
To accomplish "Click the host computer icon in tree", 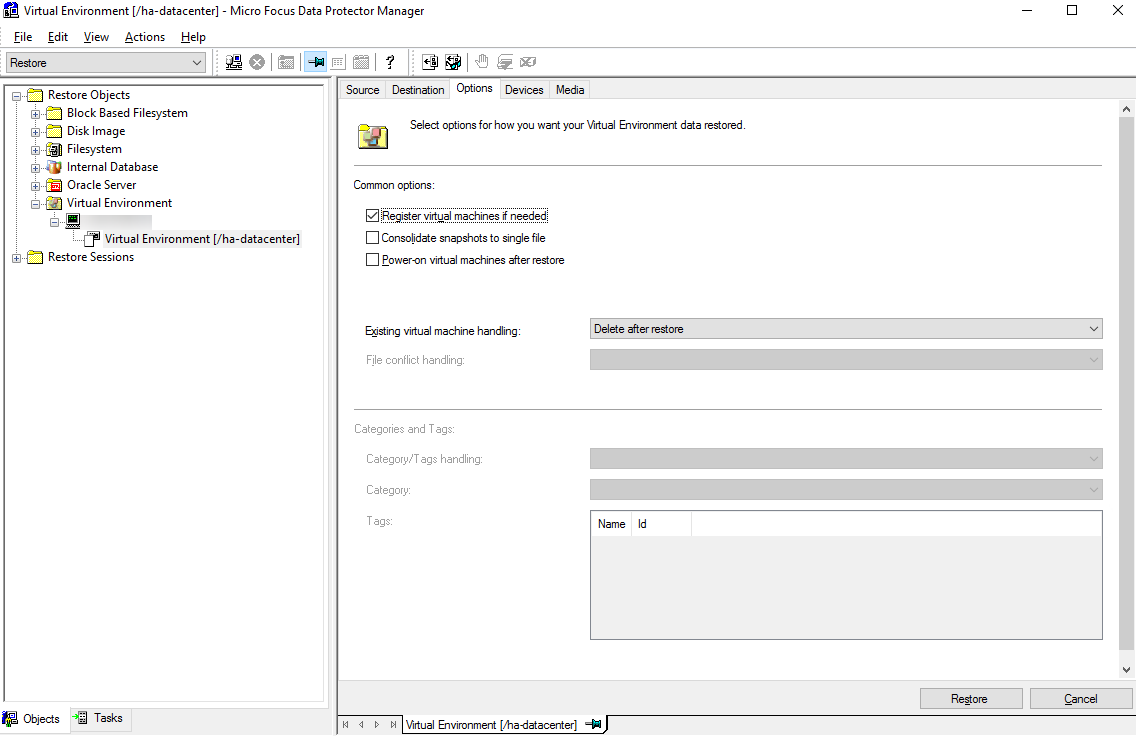I will point(73,221).
